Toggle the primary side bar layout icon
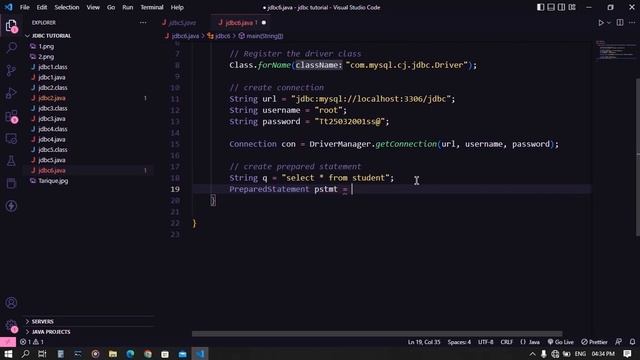Viewport: 640px width, 360px height. [x=540, y=7]
